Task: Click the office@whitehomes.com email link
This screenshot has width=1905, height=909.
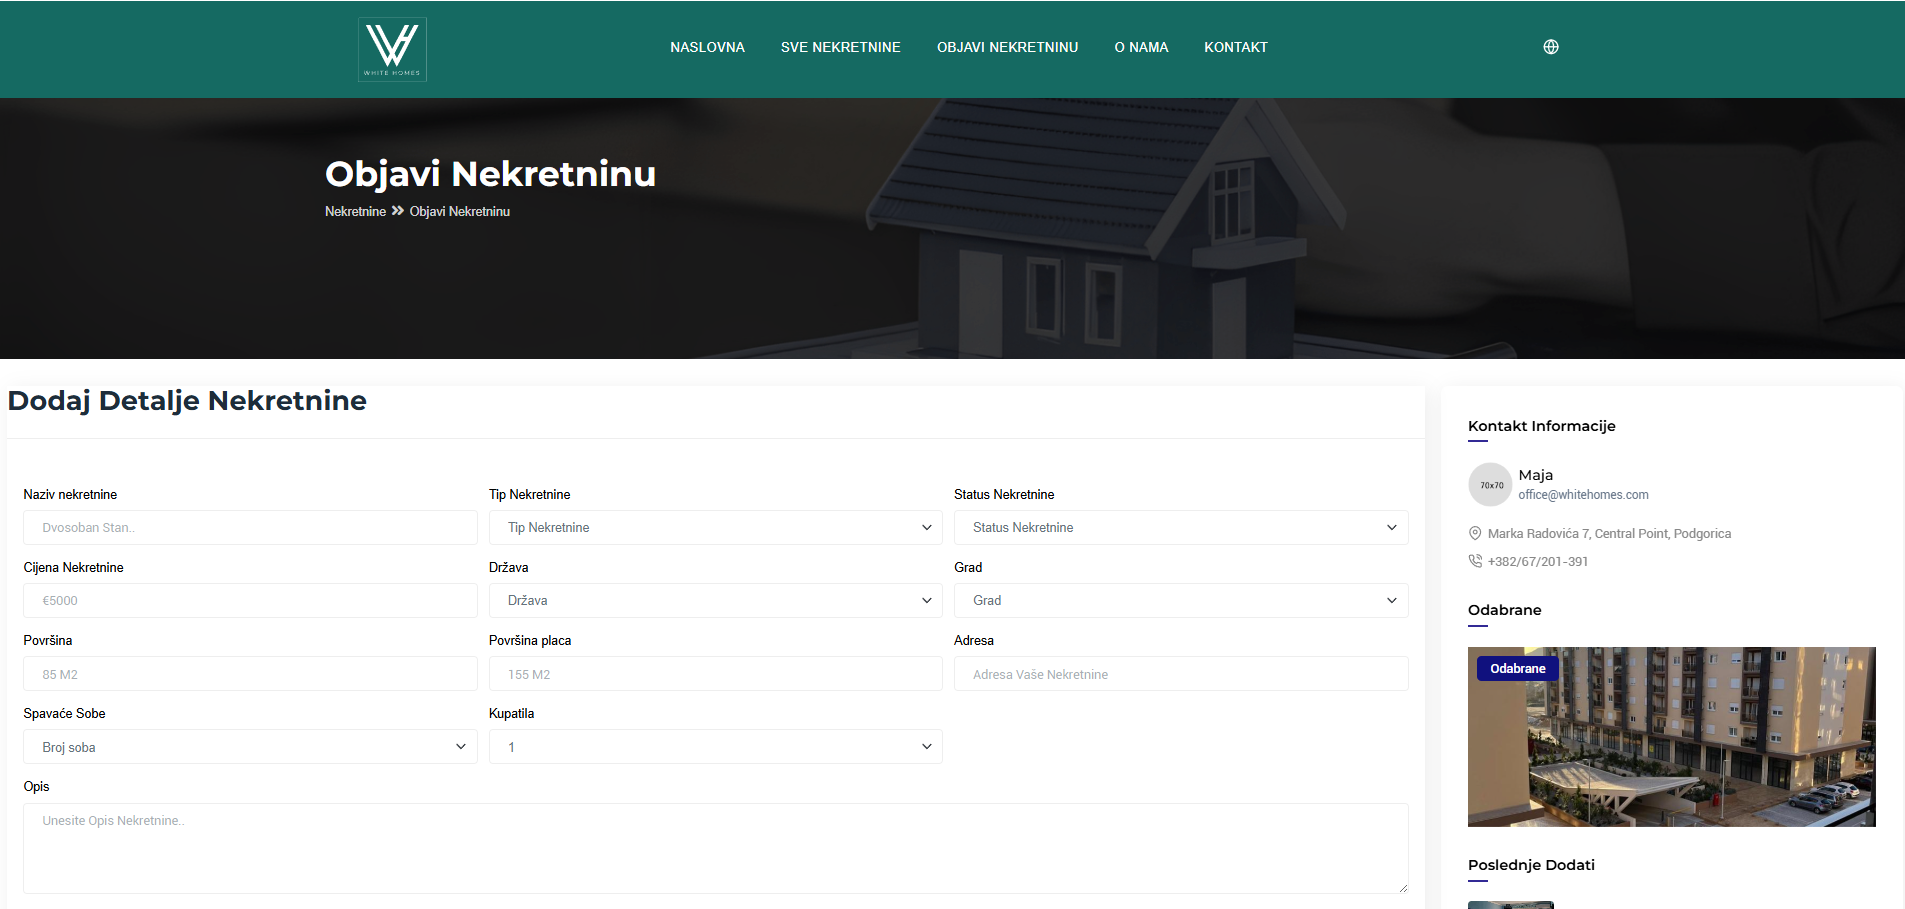Action: pyautogui.click(x=1583, y=495)
